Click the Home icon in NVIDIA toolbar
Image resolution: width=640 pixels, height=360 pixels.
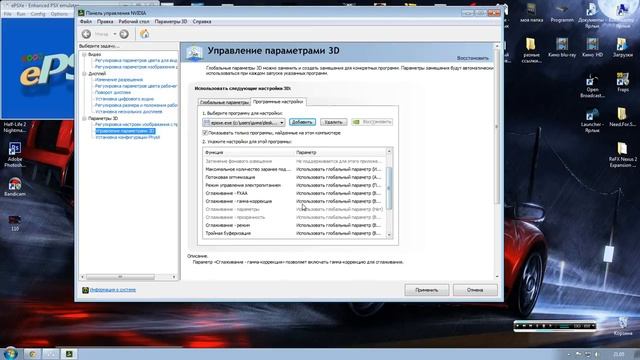[144, 34]
